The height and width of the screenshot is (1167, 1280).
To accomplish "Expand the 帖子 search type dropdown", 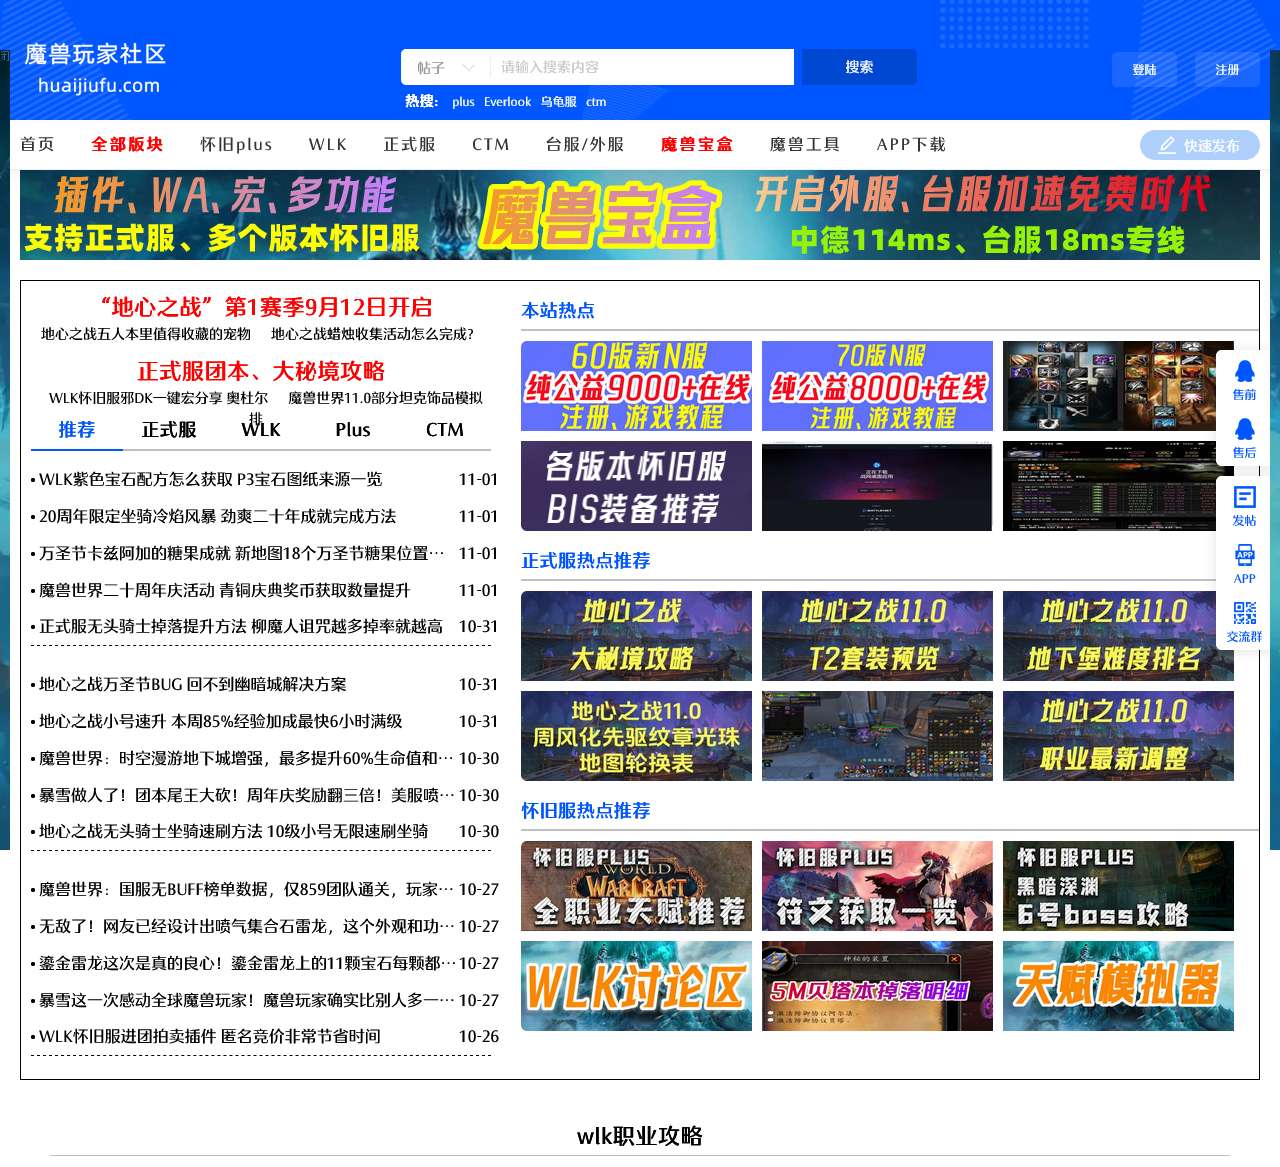I will point(445,67).
